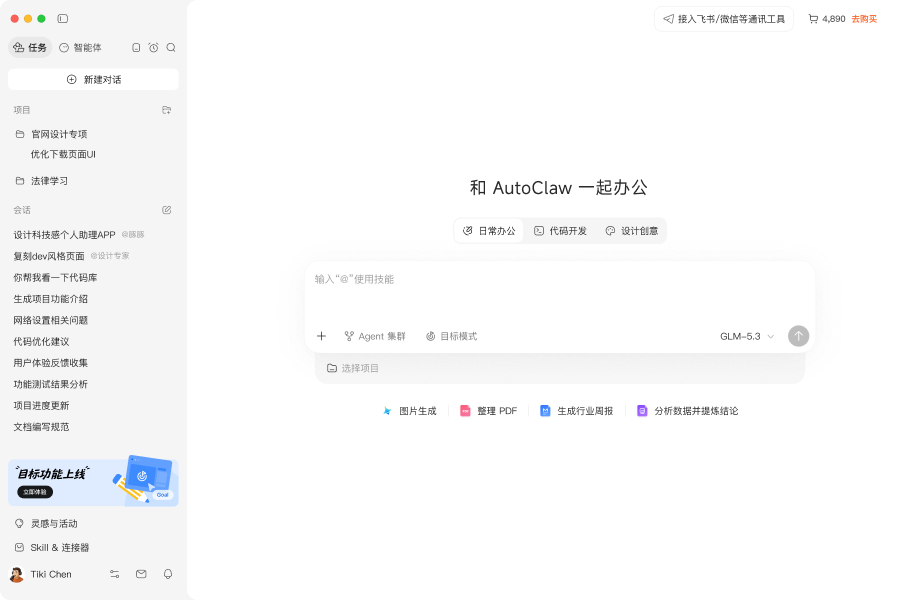Click the 去购买 link
The width and height of the screenshot is (900, 600).
tap(864, 19)
